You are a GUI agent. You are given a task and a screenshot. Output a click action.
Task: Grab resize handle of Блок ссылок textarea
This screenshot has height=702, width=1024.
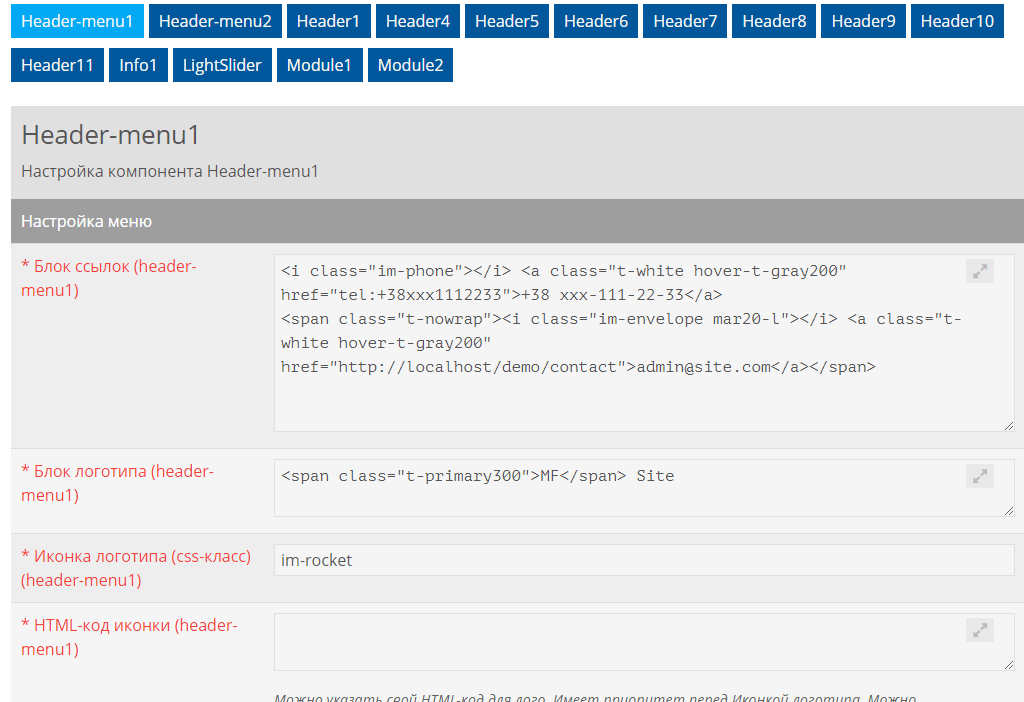[x=1009, y=426]
